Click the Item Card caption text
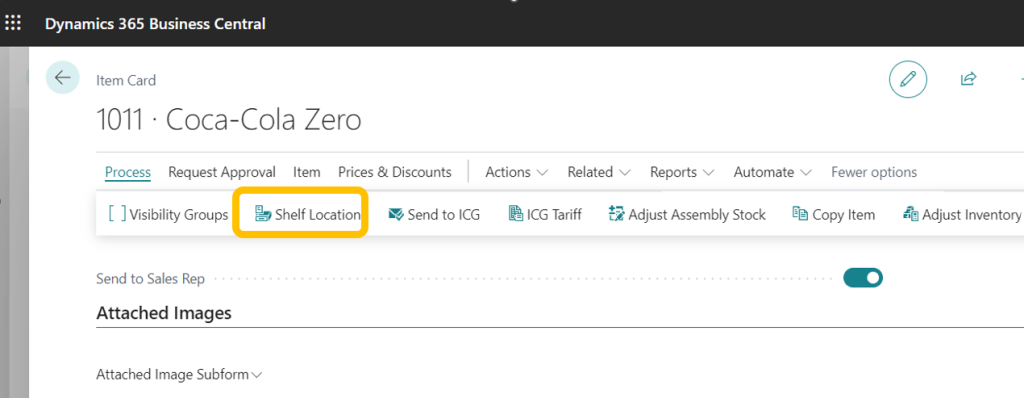1024x398 pixels. [x=126, y=80]
